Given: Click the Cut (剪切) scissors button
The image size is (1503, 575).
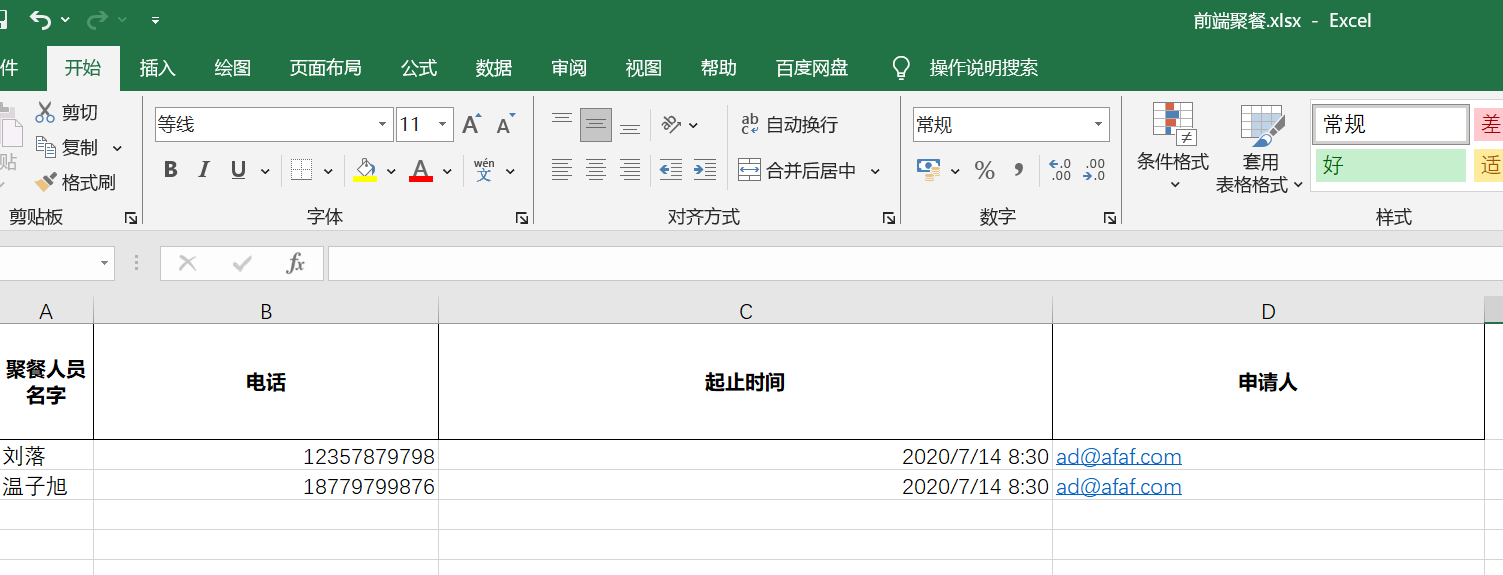Looking at the screenshot, I should [67, 112].
